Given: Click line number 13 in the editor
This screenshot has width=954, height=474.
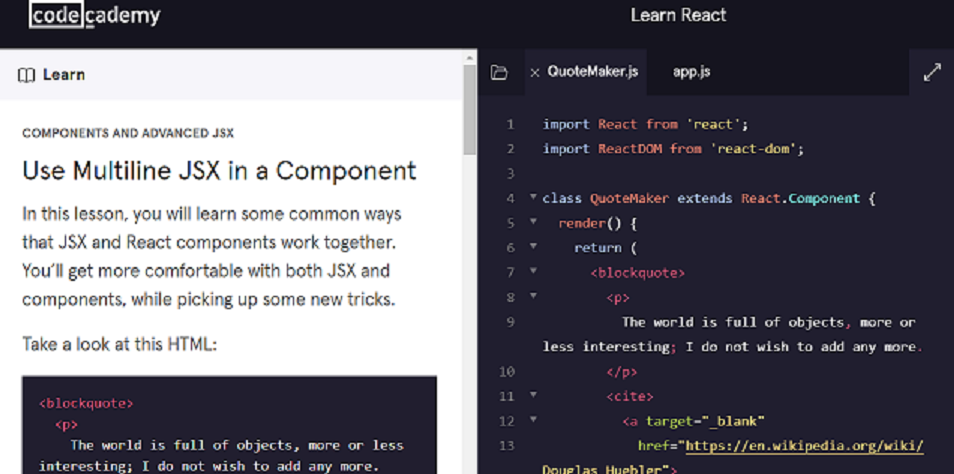Looking at the screenshot, I should (507, 446).
